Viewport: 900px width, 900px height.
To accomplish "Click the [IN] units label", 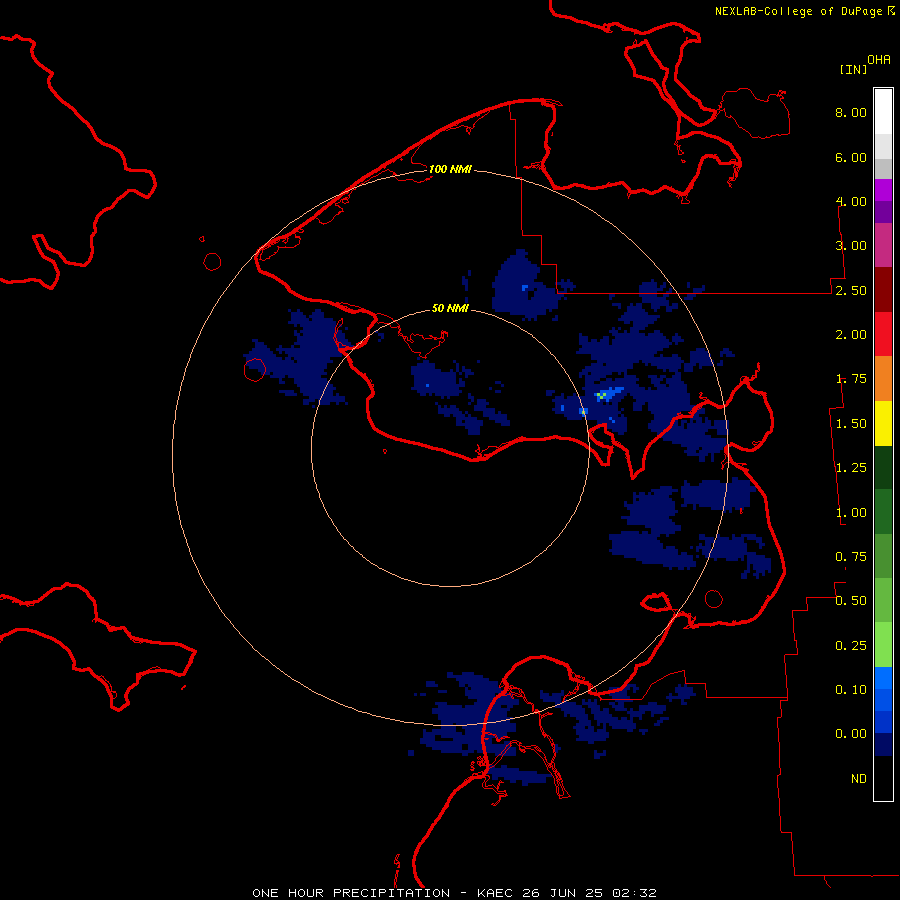I will point(853,69).
